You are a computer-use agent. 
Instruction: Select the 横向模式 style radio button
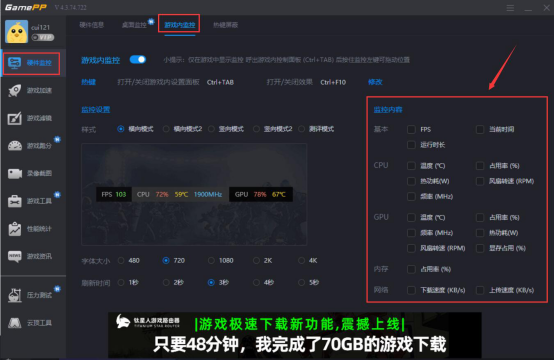pyautogui.click(x=121, y=129)
